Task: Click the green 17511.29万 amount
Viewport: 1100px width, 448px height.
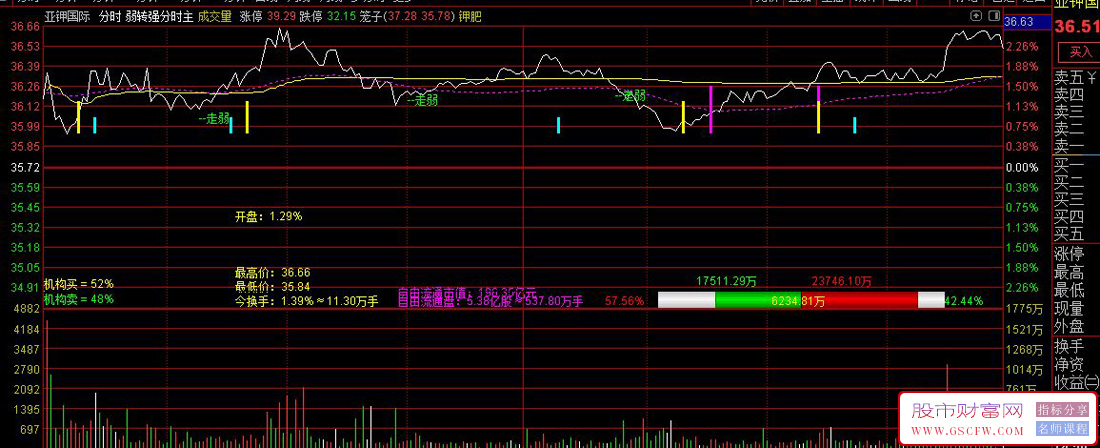Action: [x=726, y=281]
